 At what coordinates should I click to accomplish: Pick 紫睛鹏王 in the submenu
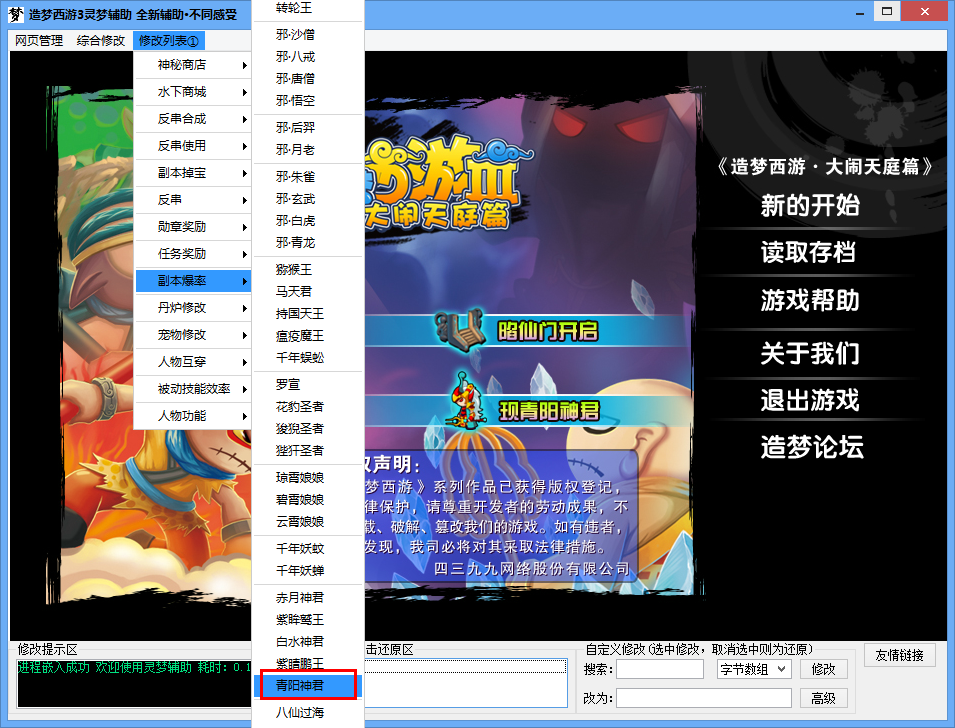coord(308,663)
